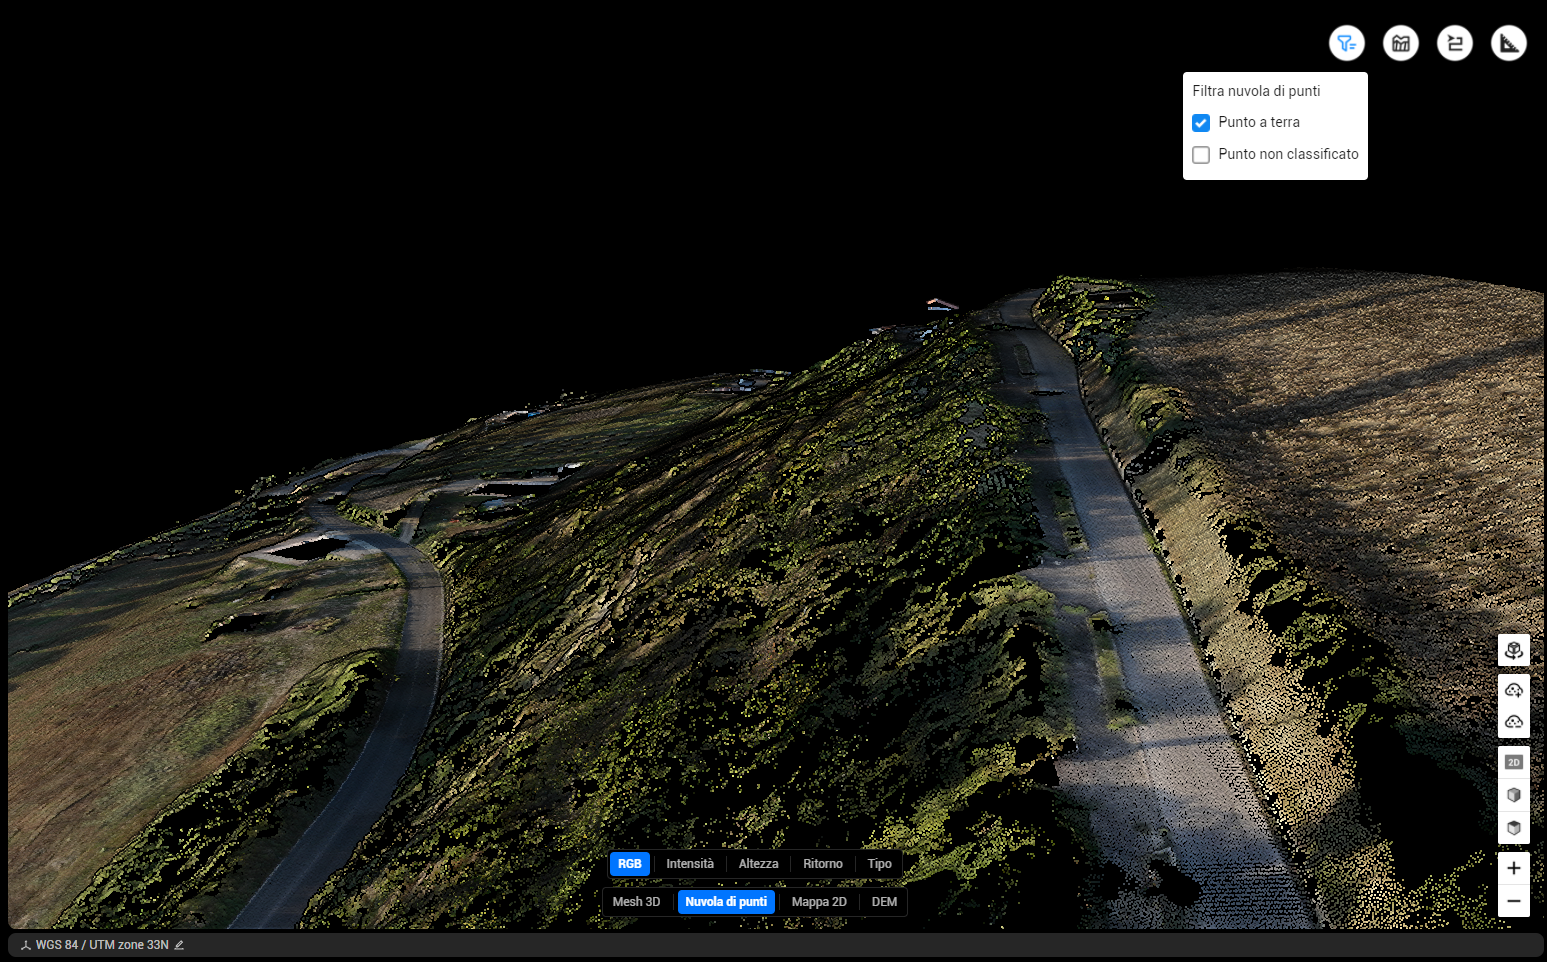This screenshot has width=1547, height=962.
Task: Decrease point size with cloud-minus icon
Action: point(1513,721)
